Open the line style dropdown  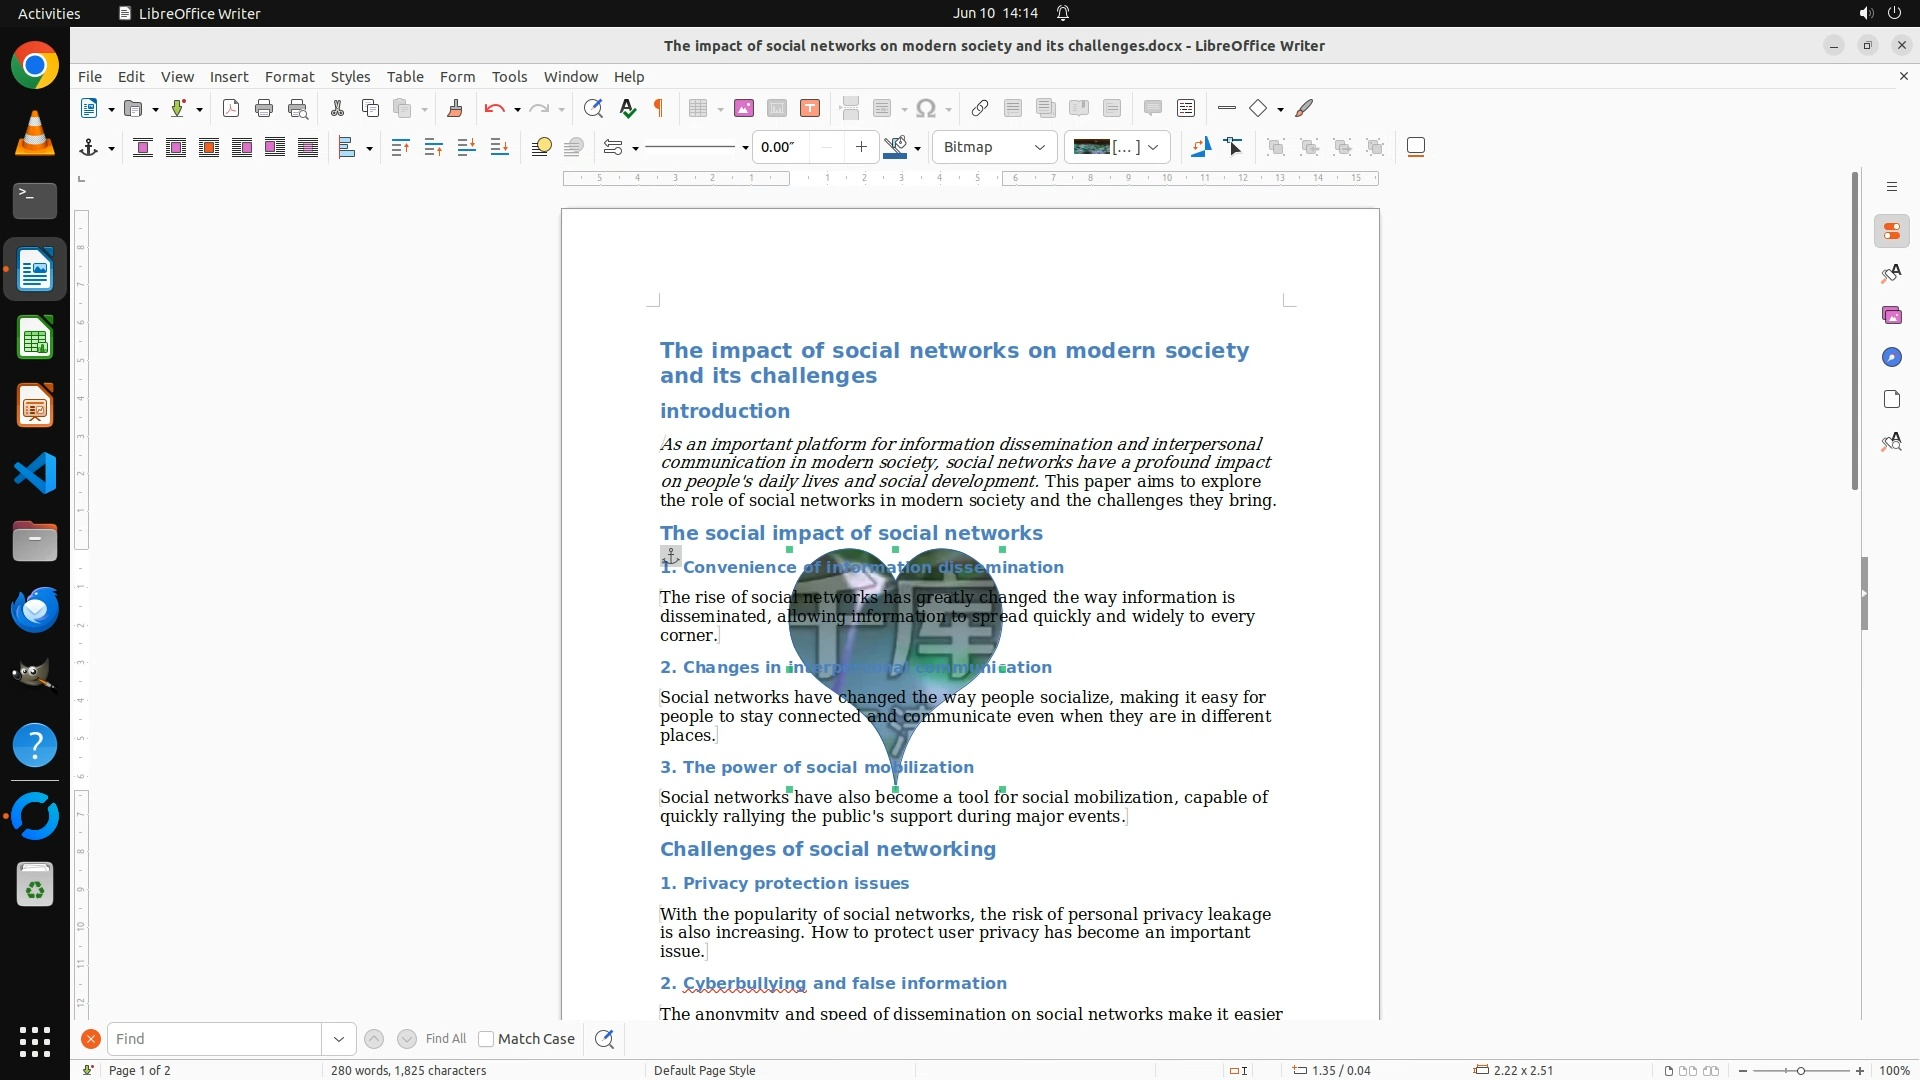[x=745, y=148]
